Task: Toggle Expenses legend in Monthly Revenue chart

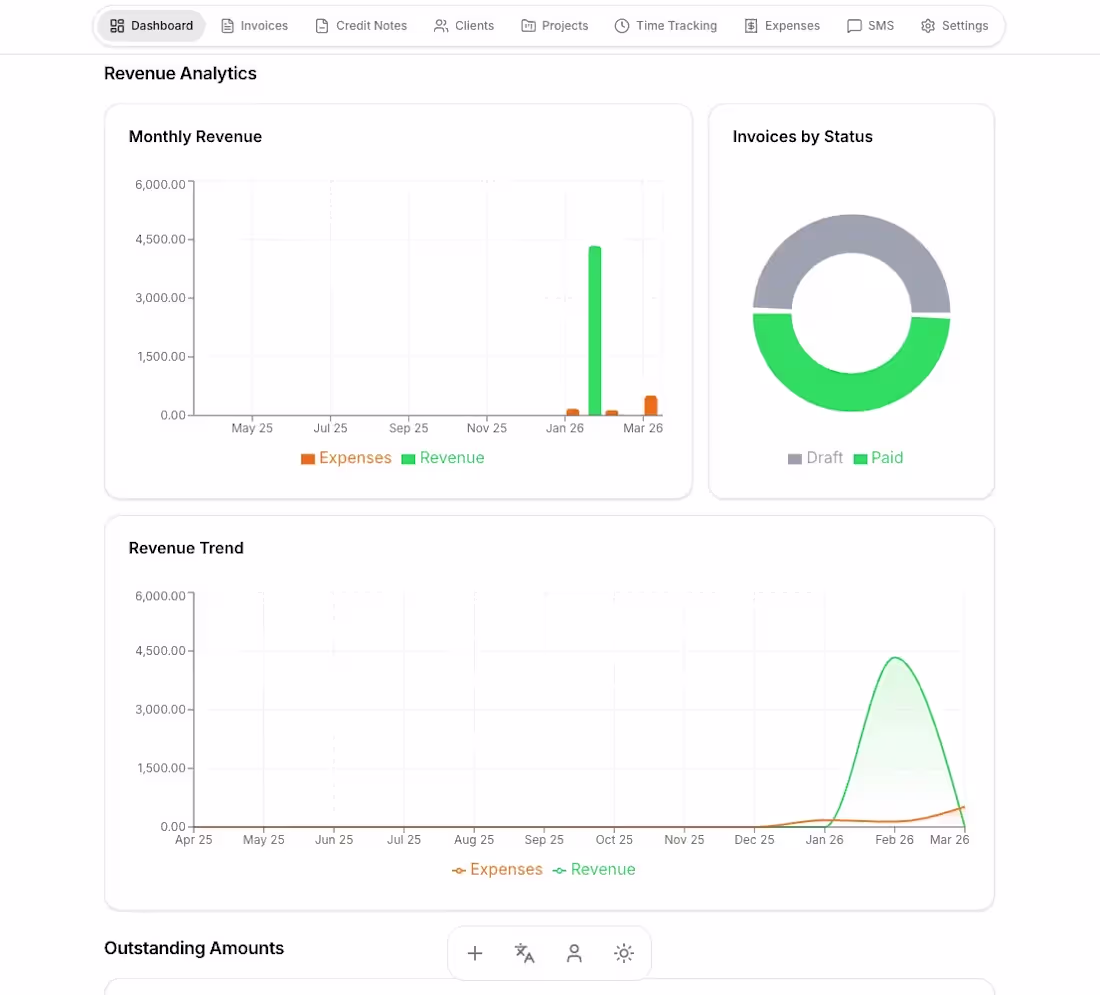Action: tap(347, 458)
